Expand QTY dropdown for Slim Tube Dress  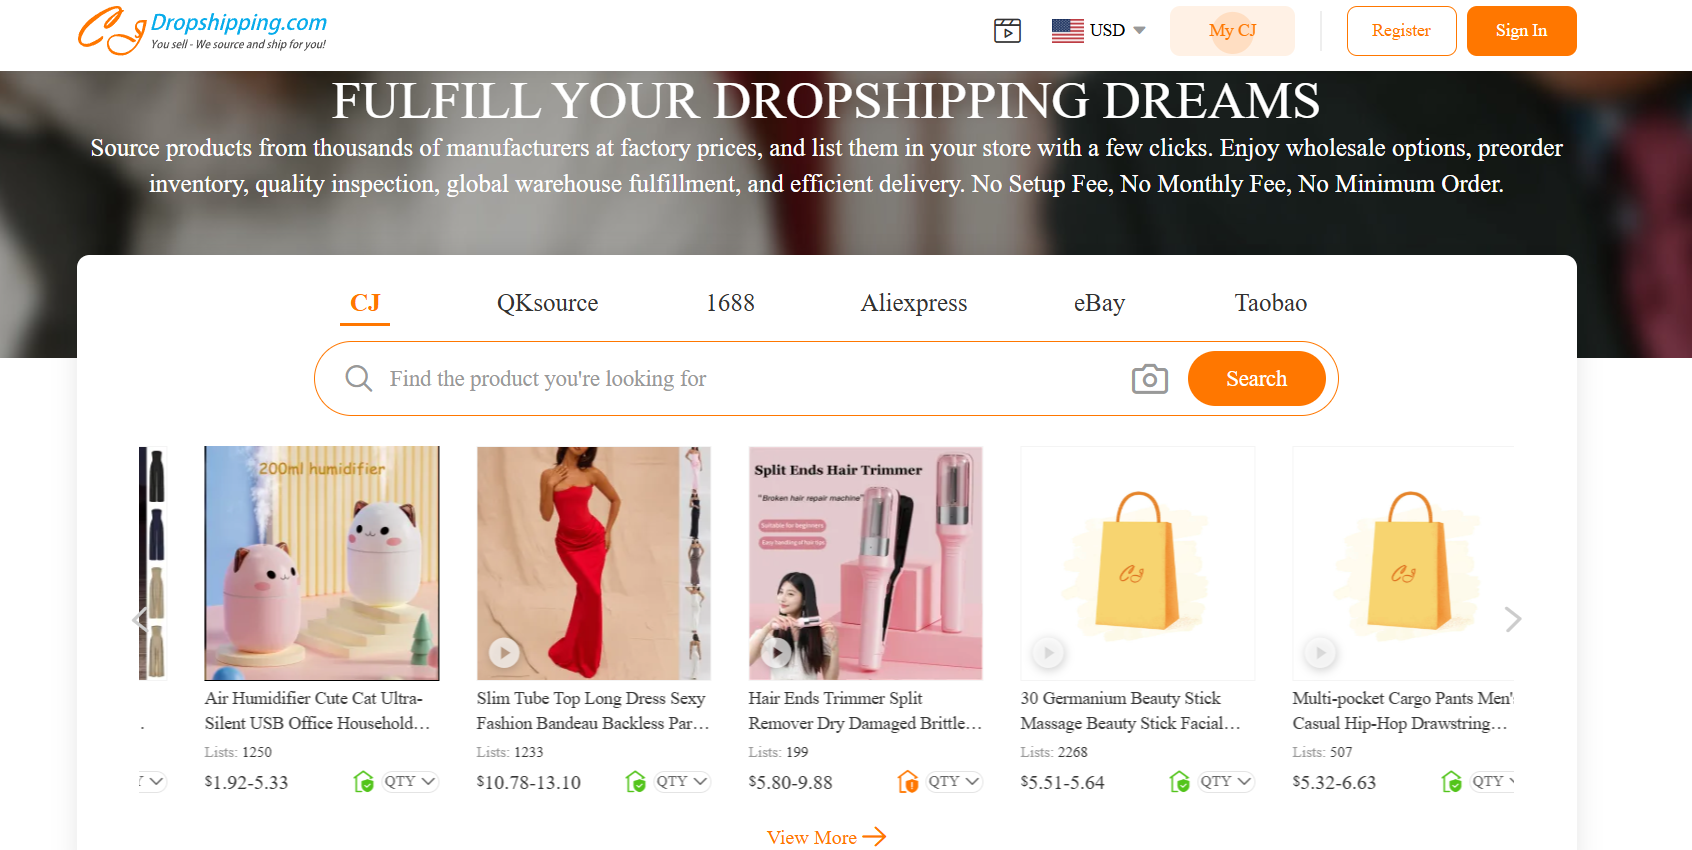pos(682,781)
